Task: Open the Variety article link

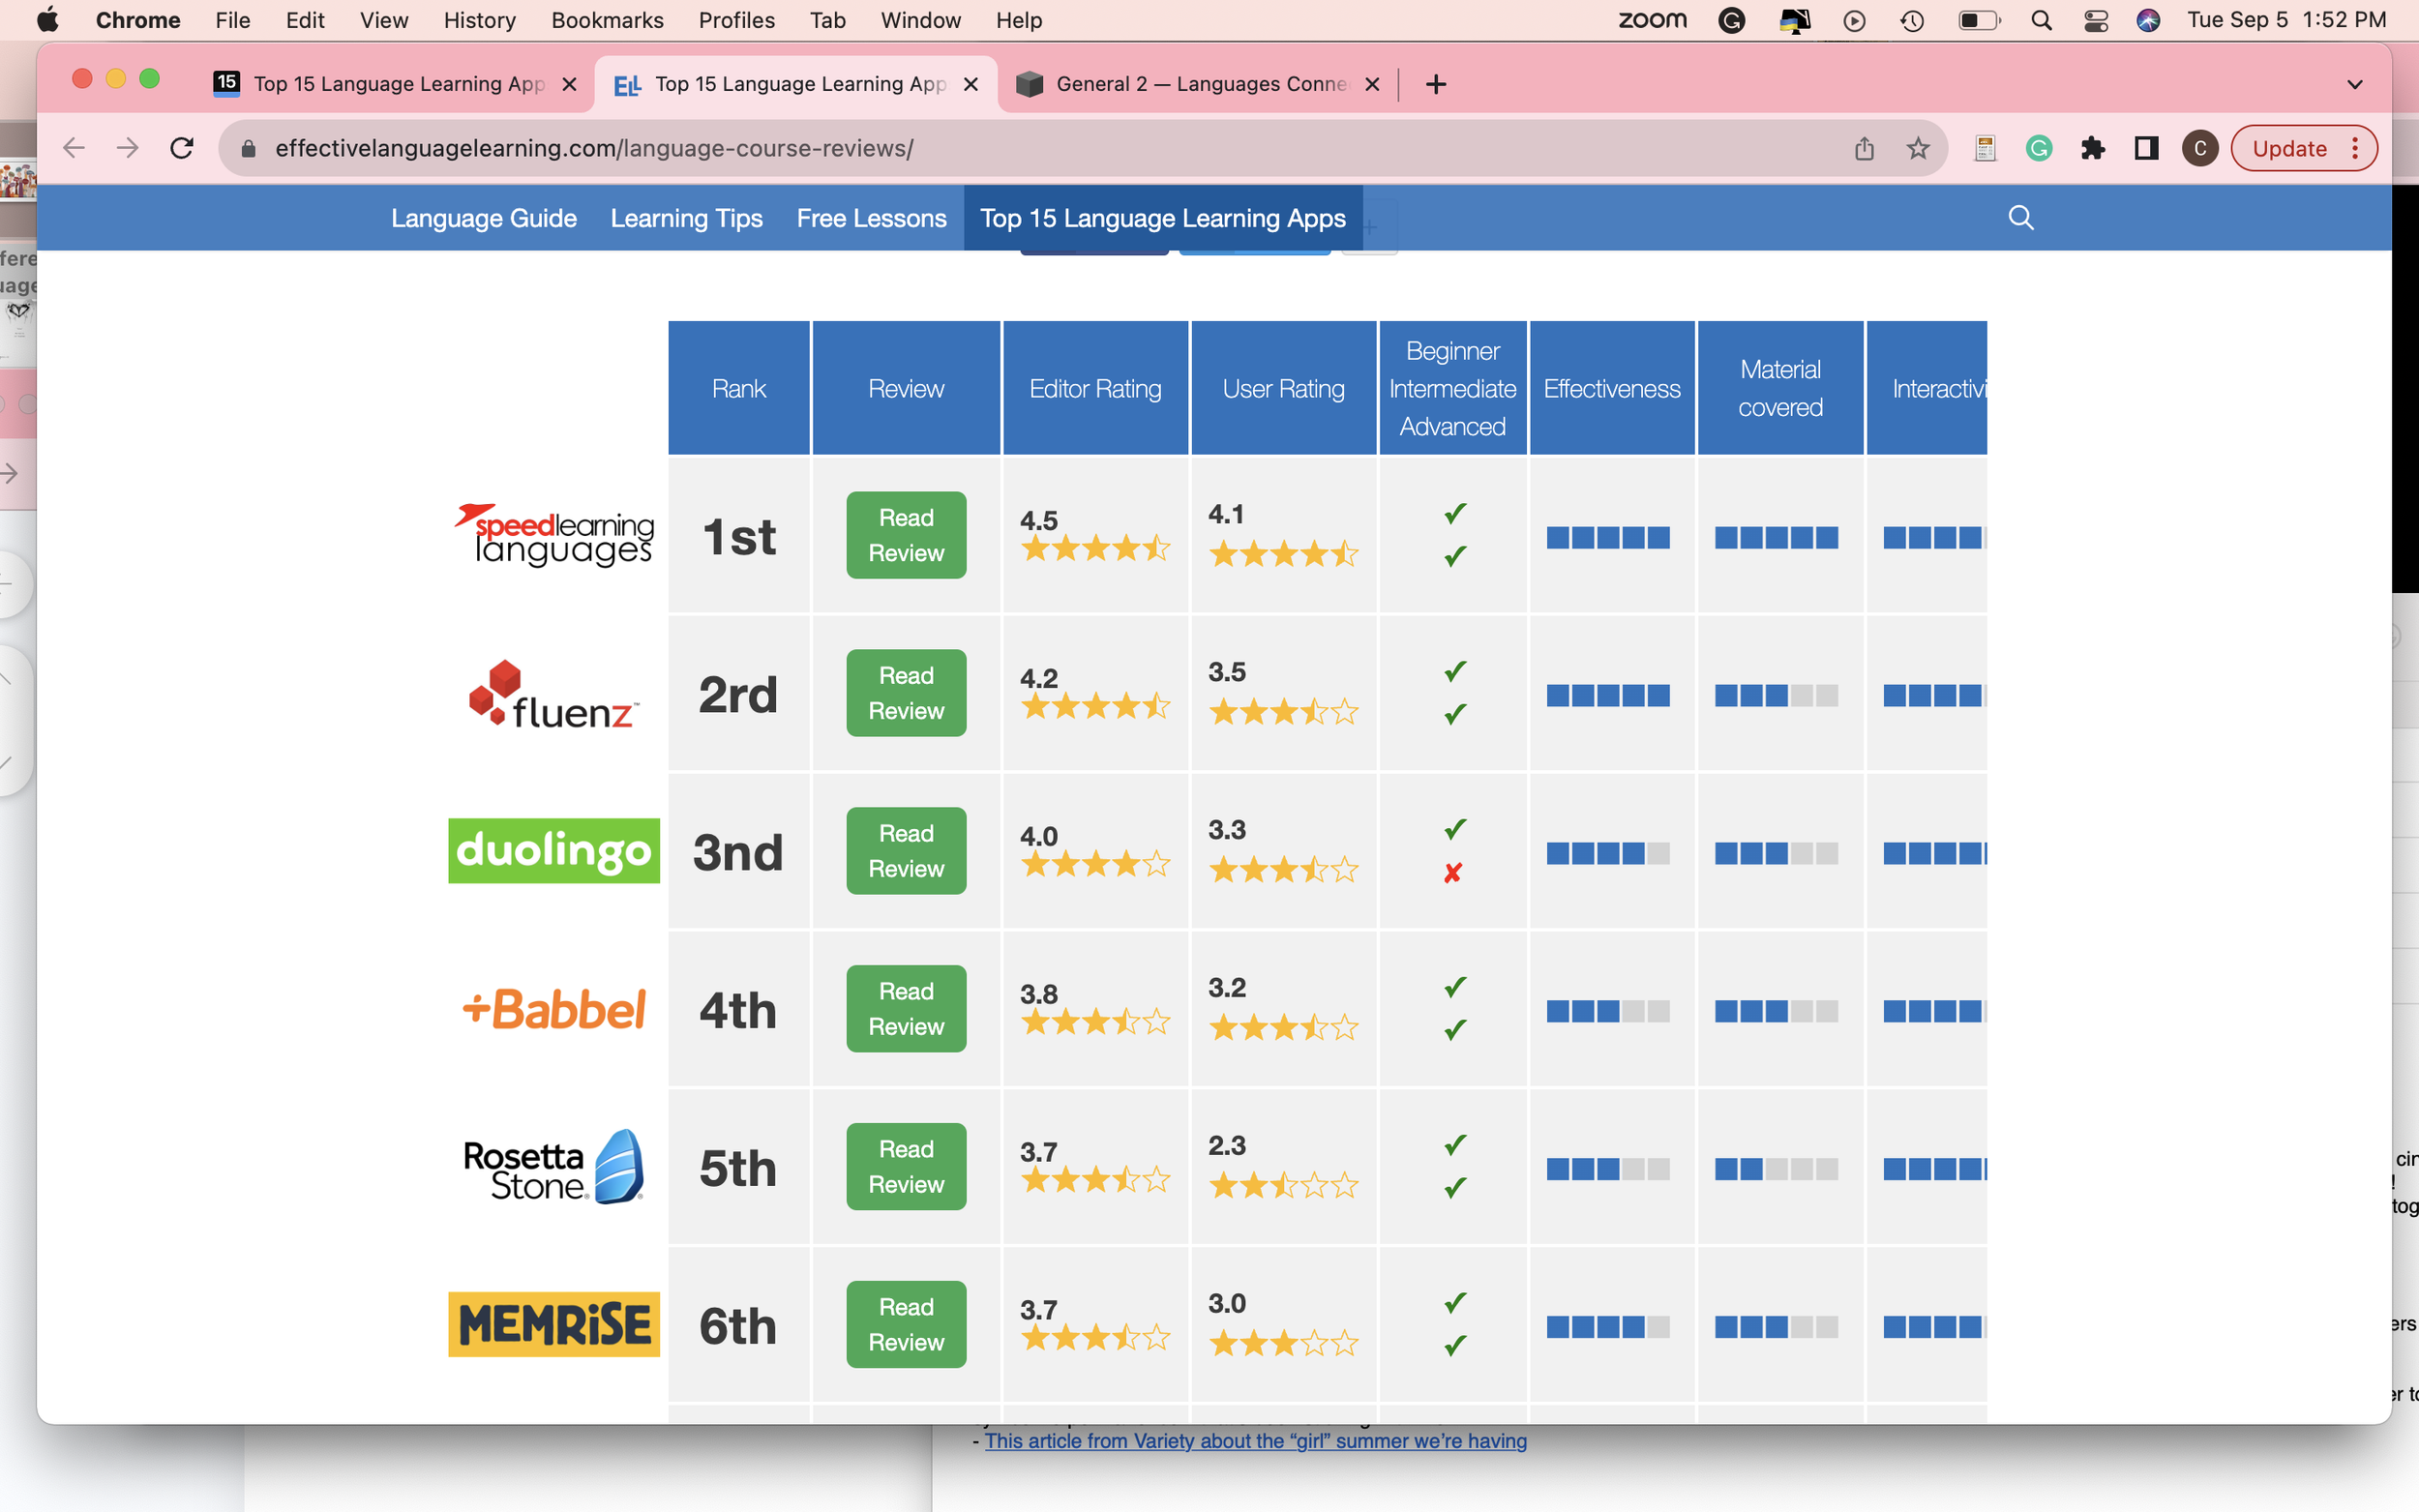Action: [x=1255, y=1441]
